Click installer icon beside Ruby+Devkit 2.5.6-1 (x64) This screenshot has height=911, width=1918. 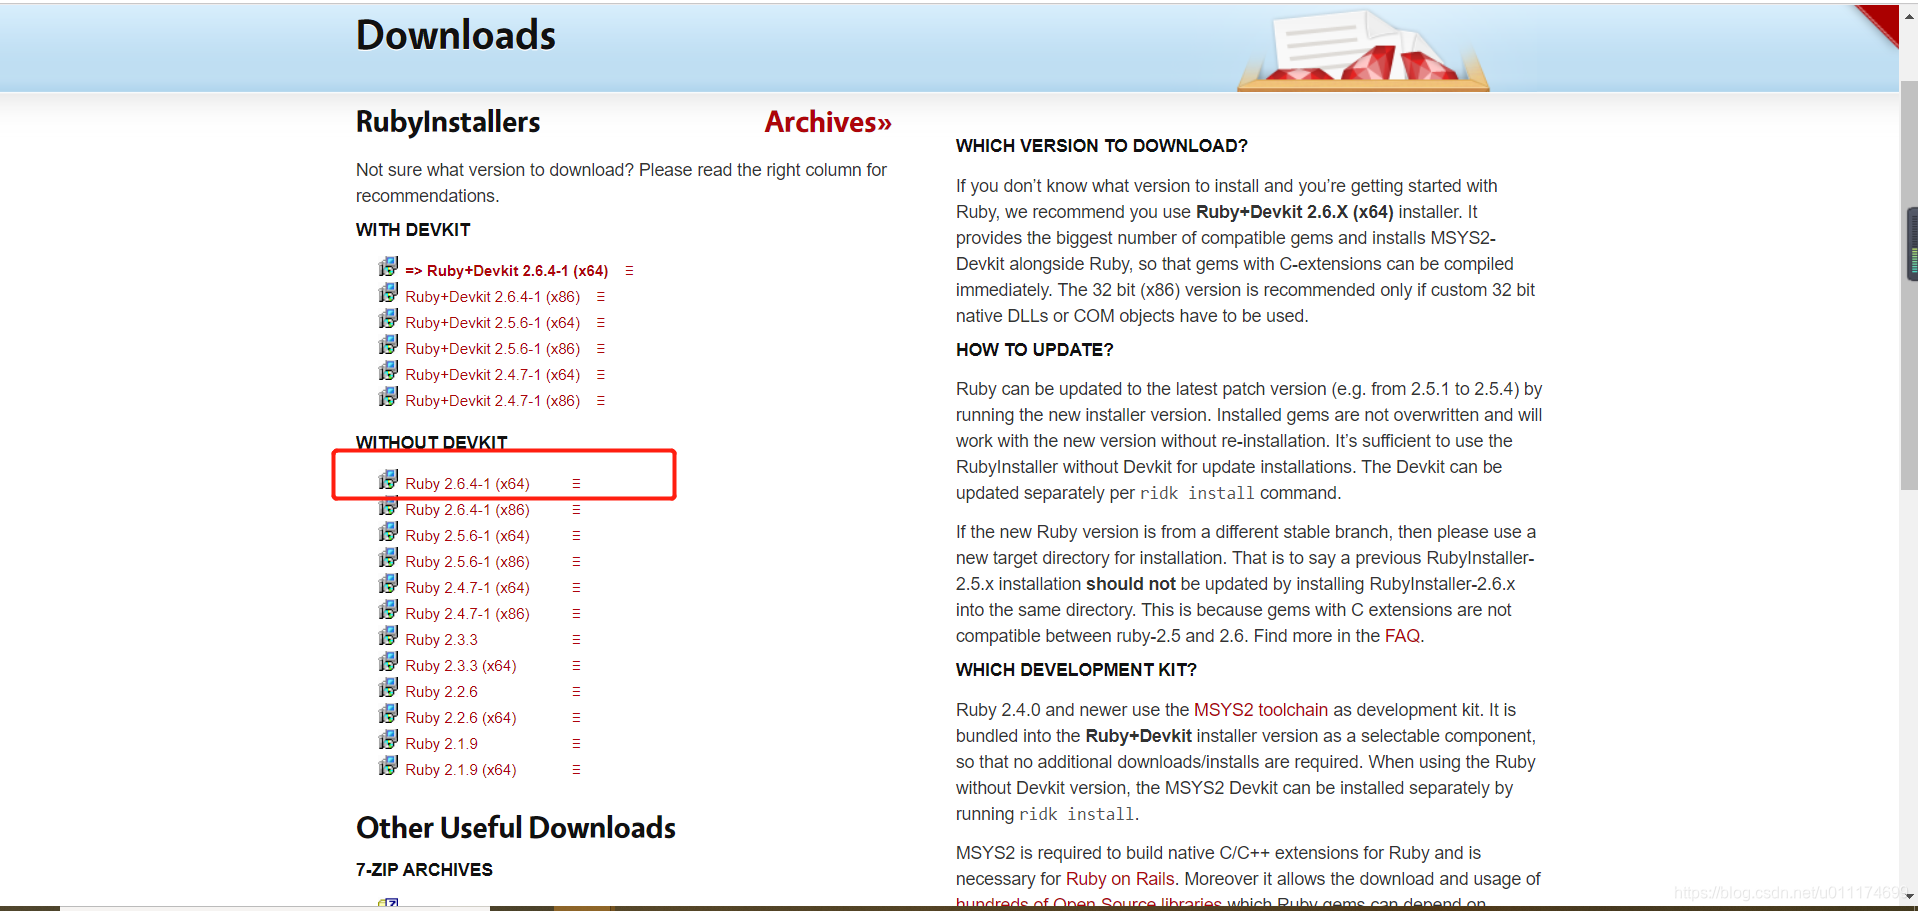pos(388,319)
